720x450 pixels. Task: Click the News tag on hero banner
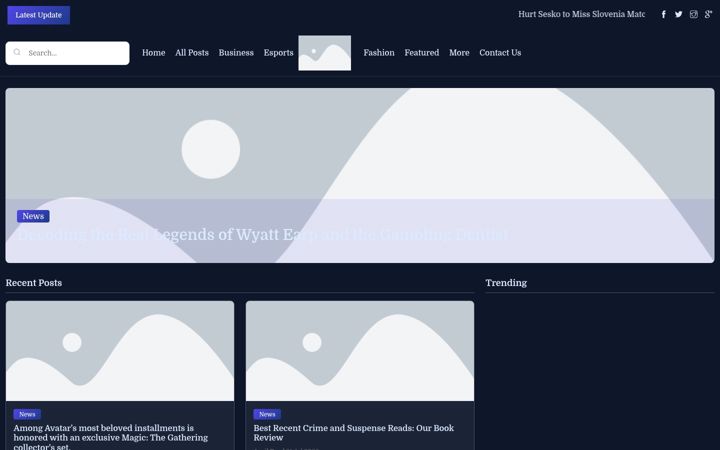pyautogui.click(x=33, y=216)
